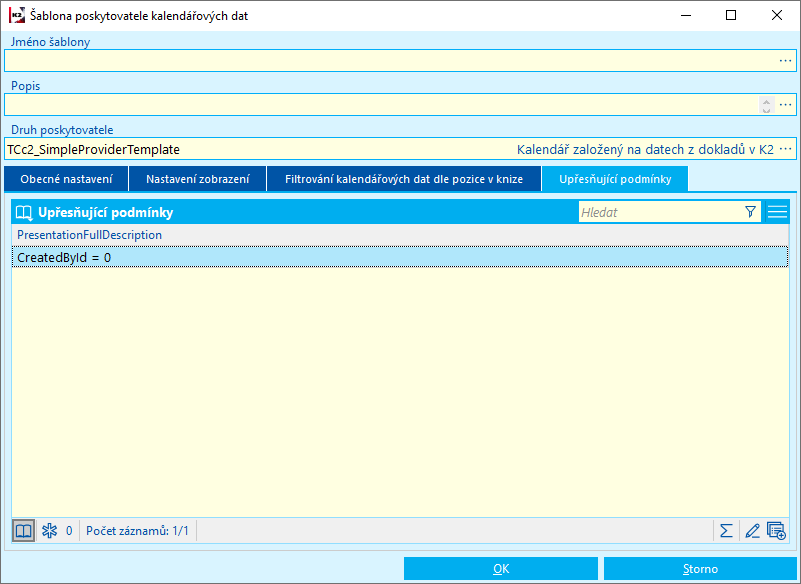
Task: Click the down arrow of Popis field
Action: pyautogui.click(x=766, y=109)
